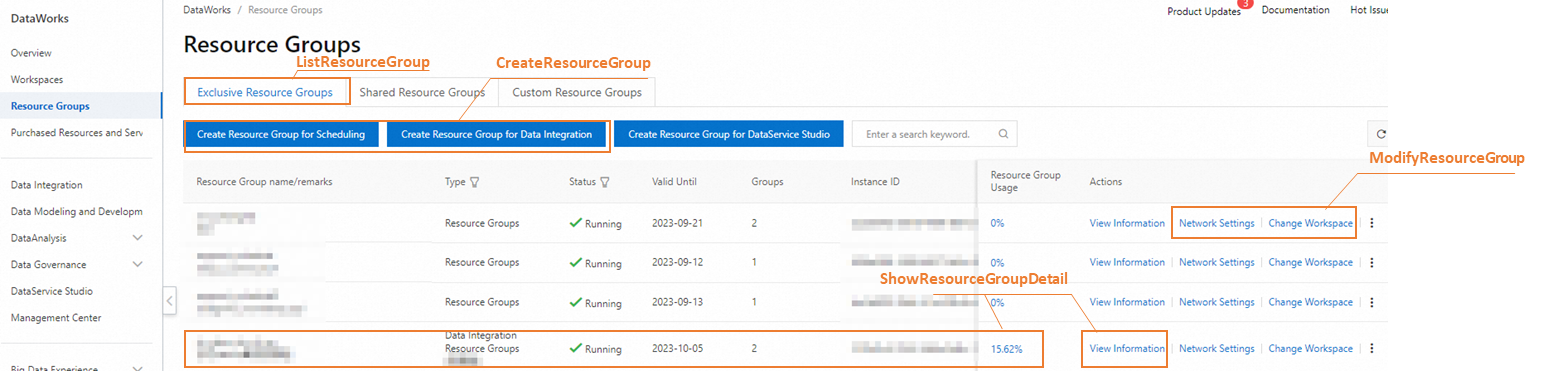1541x371 pixels.
Task: Open Documentation link in the header
Action: tap(1296, 10)
